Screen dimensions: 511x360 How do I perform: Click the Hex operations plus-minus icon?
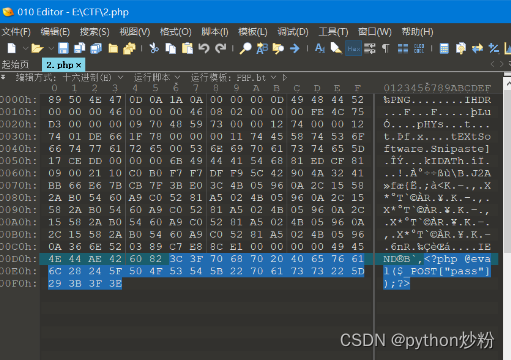point(494,49)
